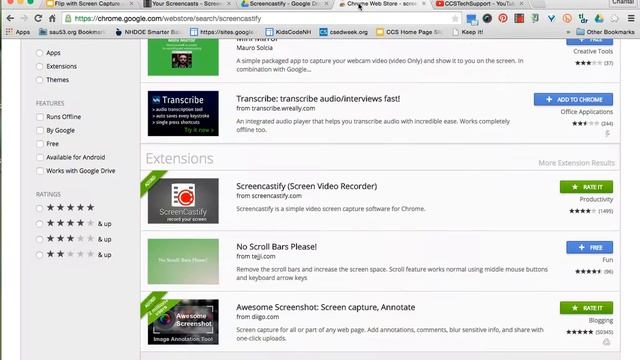Open the KidsCodeNH bookmark
Viewport: 640px width, 360px height.
(x=288, y=32)
